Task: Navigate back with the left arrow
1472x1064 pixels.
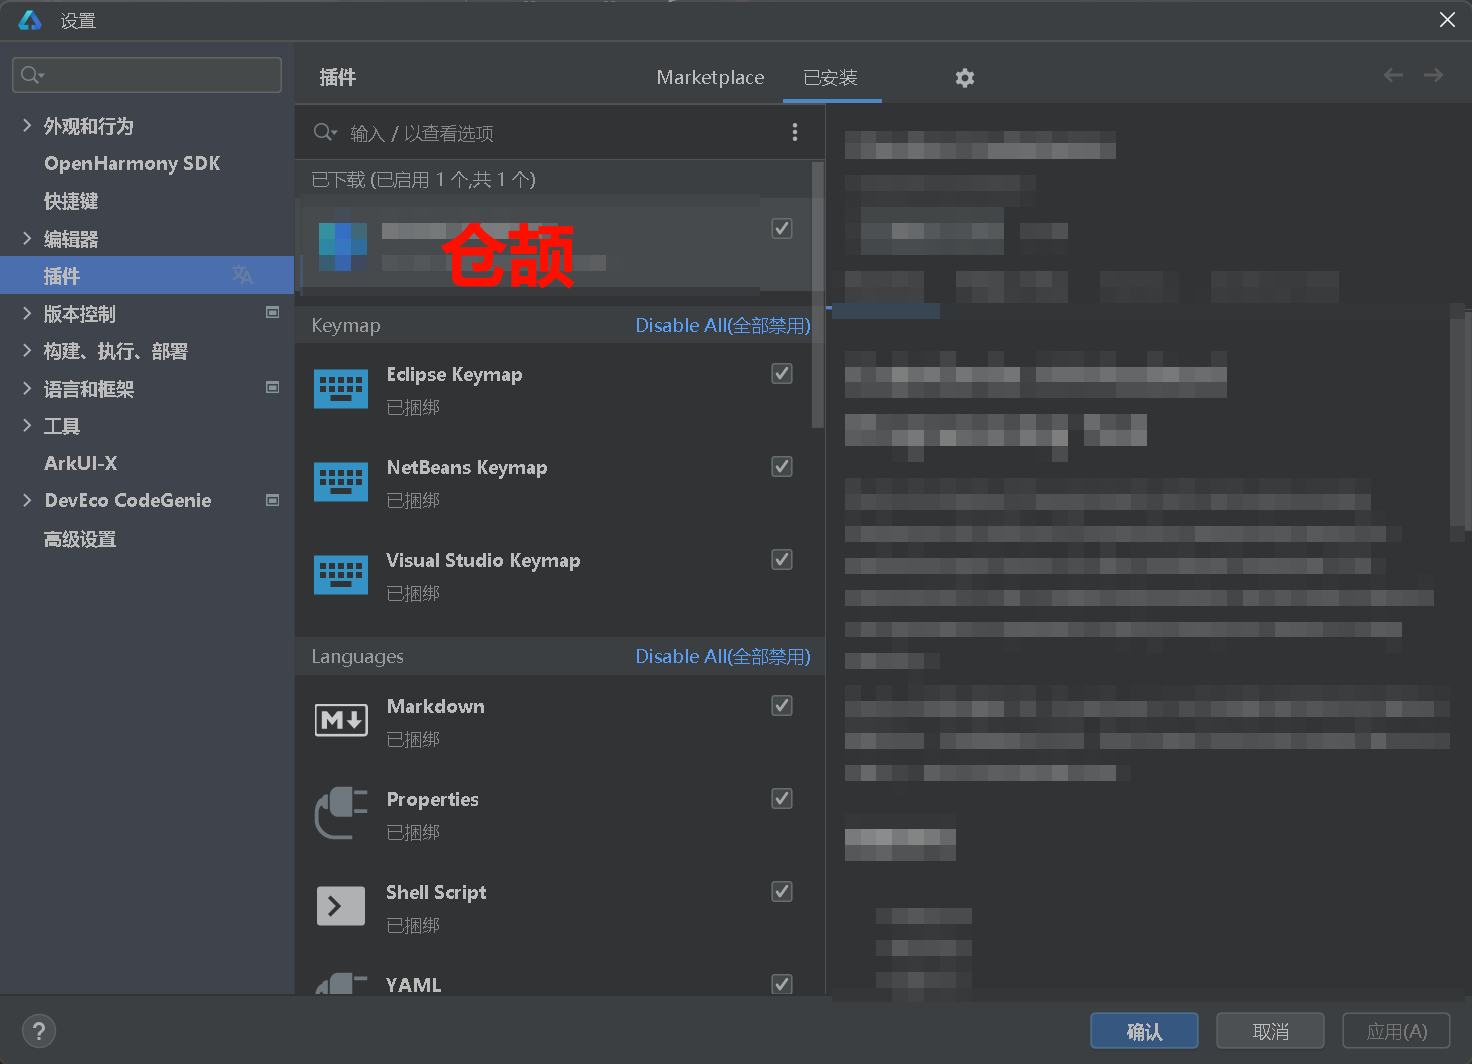Action: (x=1393, y=75)
